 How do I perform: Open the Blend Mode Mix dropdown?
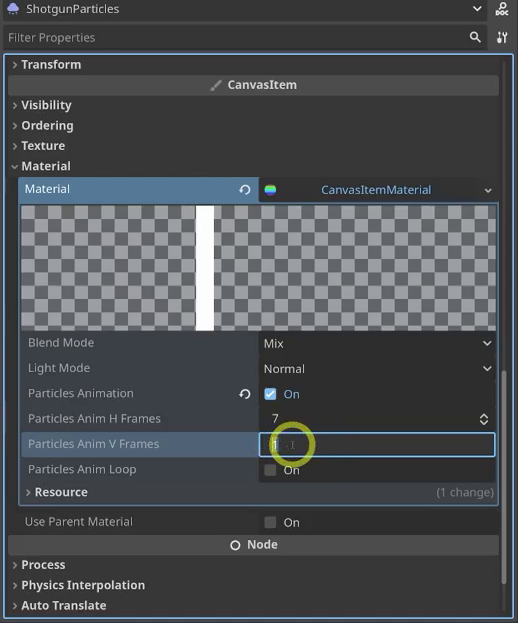[x=377, y=343]
